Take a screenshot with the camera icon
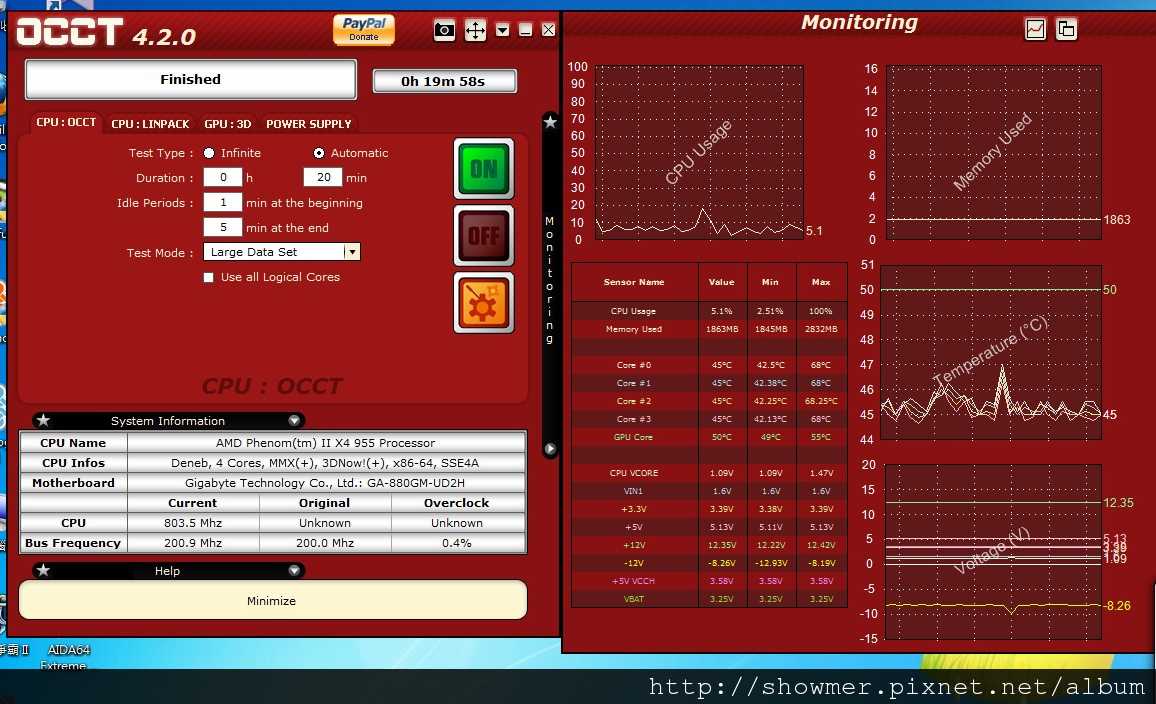Screen dimensions: 1156x704 (x=444, y=30)
